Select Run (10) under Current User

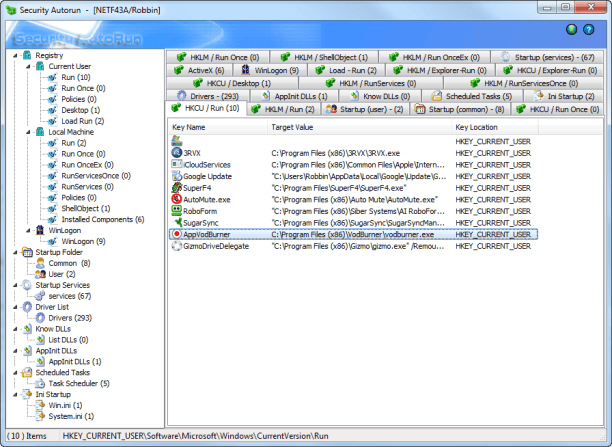pyautogui.click(x=76, y=77)
